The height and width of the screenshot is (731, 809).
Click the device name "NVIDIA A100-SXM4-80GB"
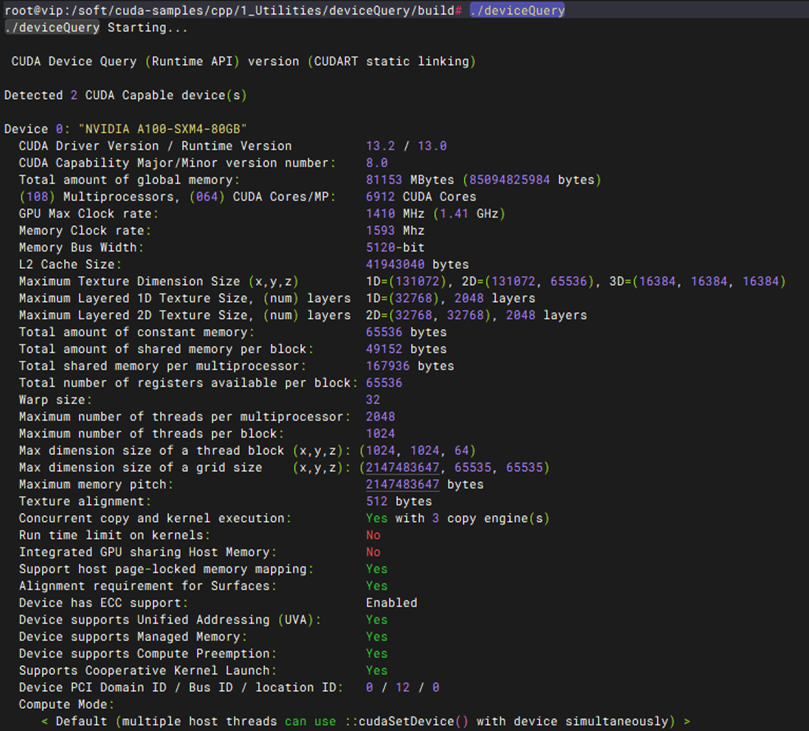(x=163, y=129)
